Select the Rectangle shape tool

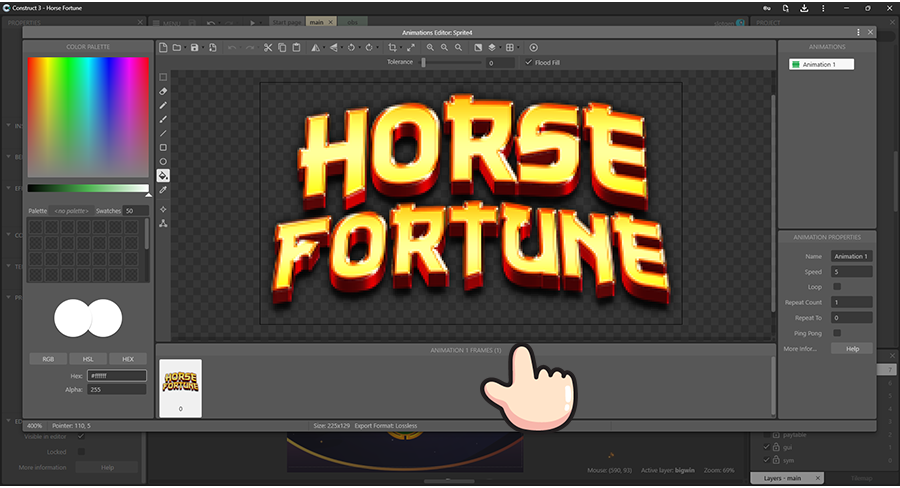(x=163, y=147)
